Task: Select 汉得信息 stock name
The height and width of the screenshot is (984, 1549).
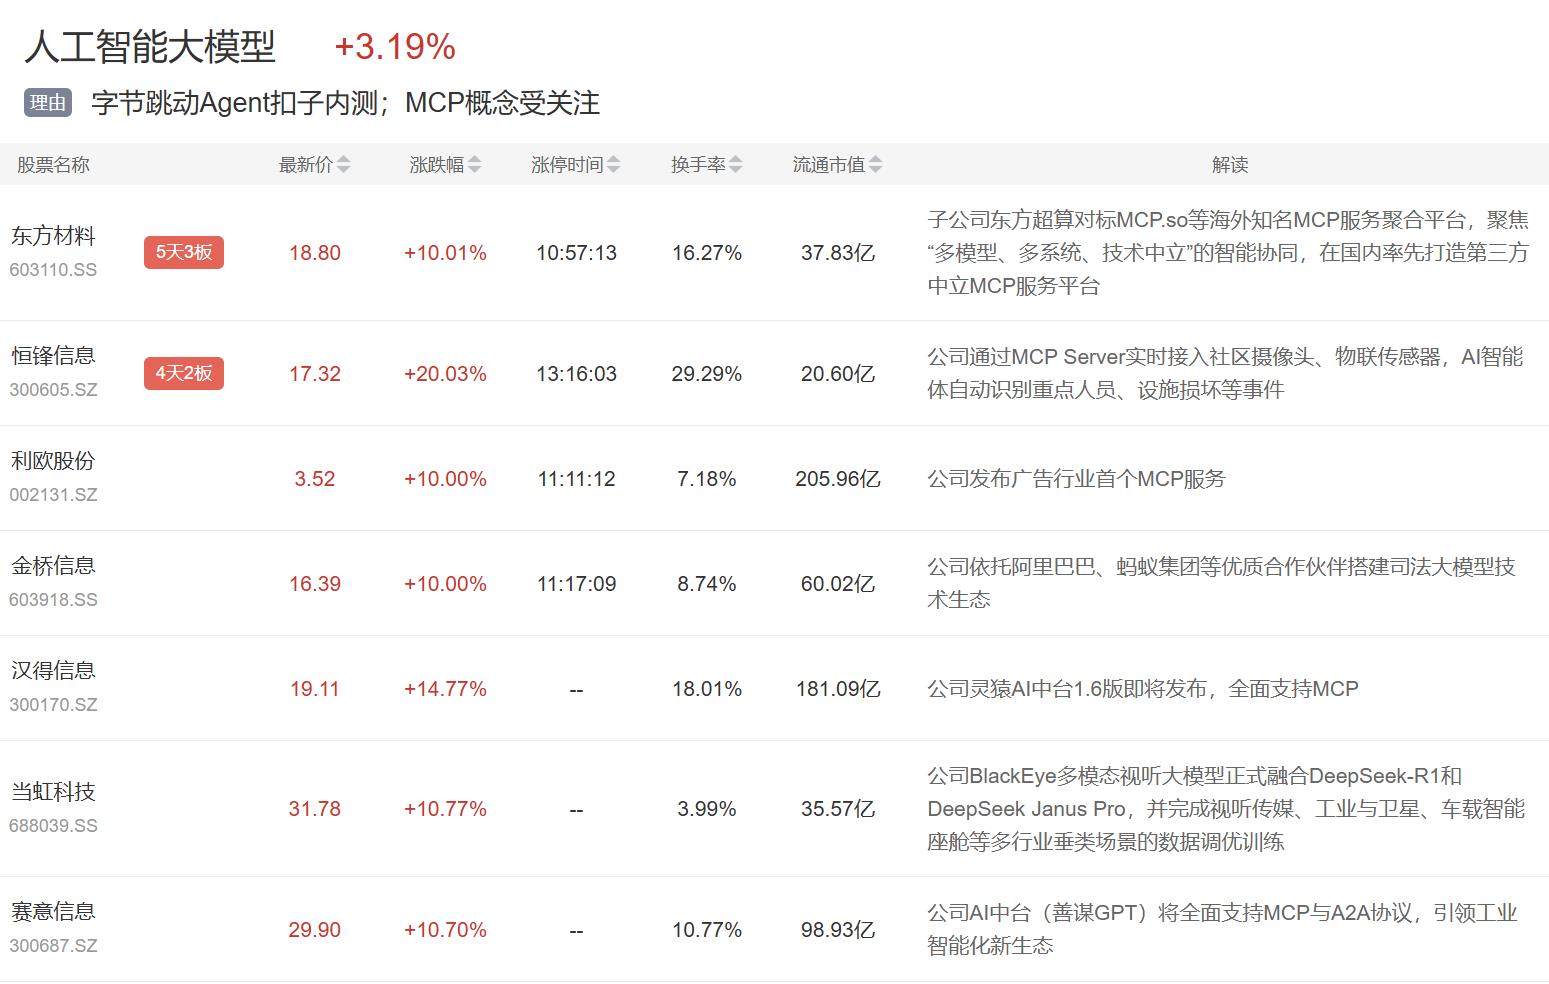Action: click(53, 671)
